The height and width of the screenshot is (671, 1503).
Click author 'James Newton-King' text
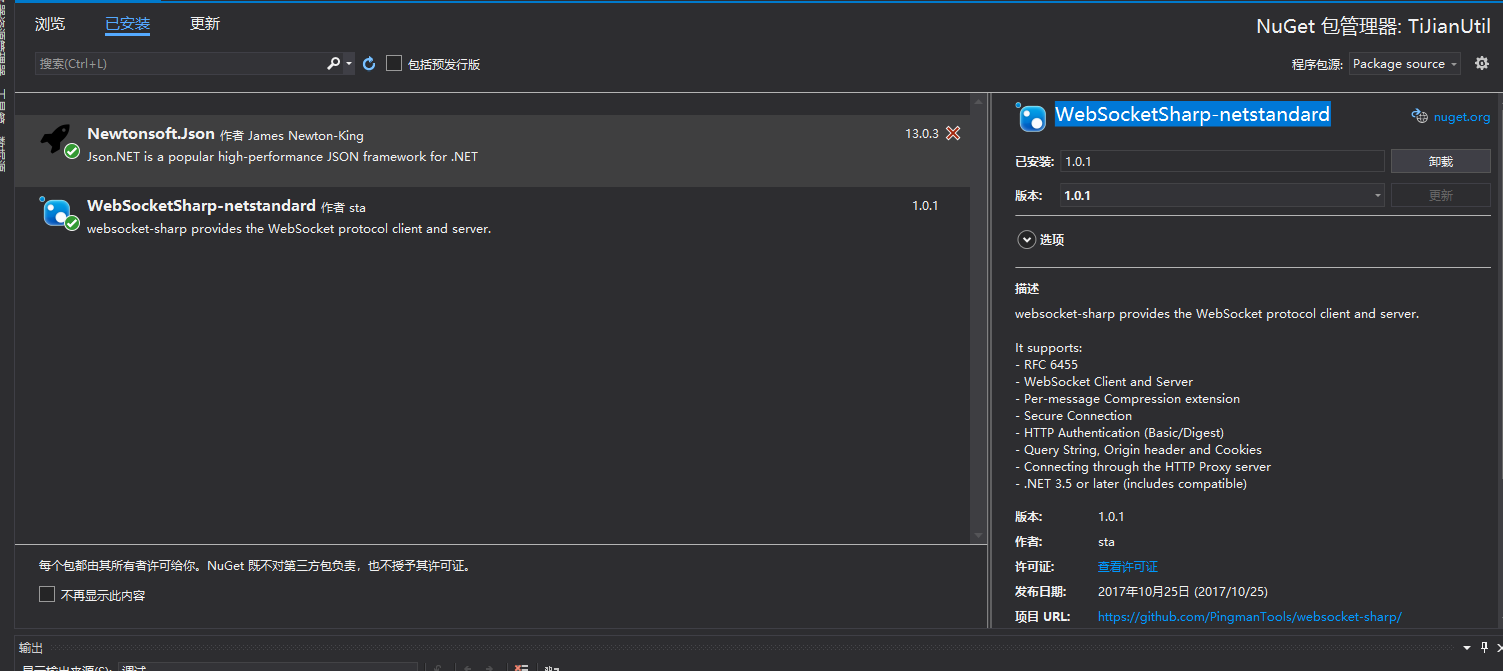tap(306, 135)
